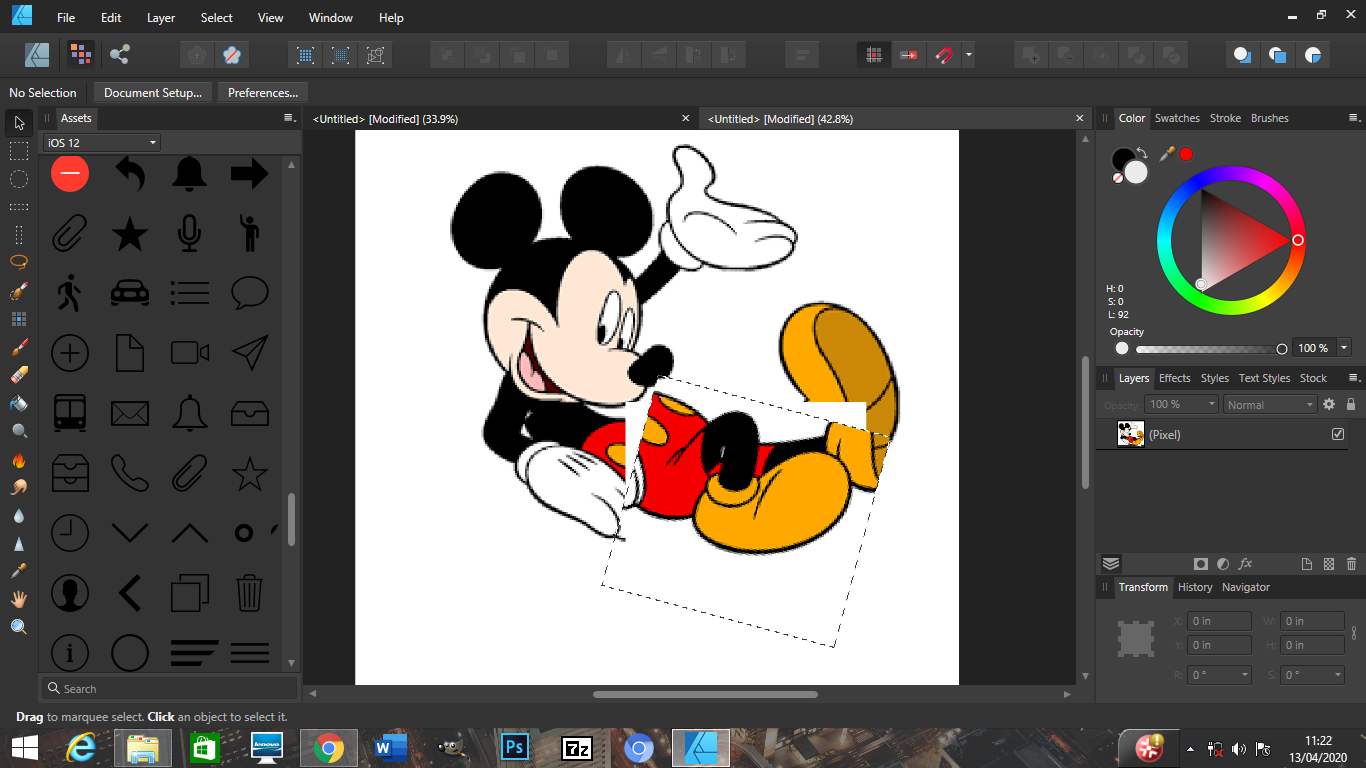
Task: Switch to the Brushes tab
Action: point(1269,118)
